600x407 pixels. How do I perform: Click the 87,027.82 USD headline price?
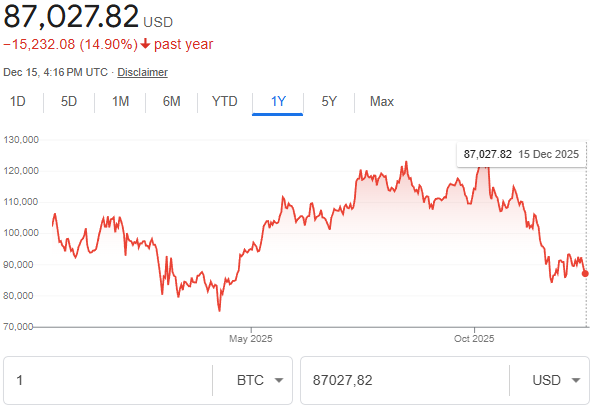coord(70,17)
